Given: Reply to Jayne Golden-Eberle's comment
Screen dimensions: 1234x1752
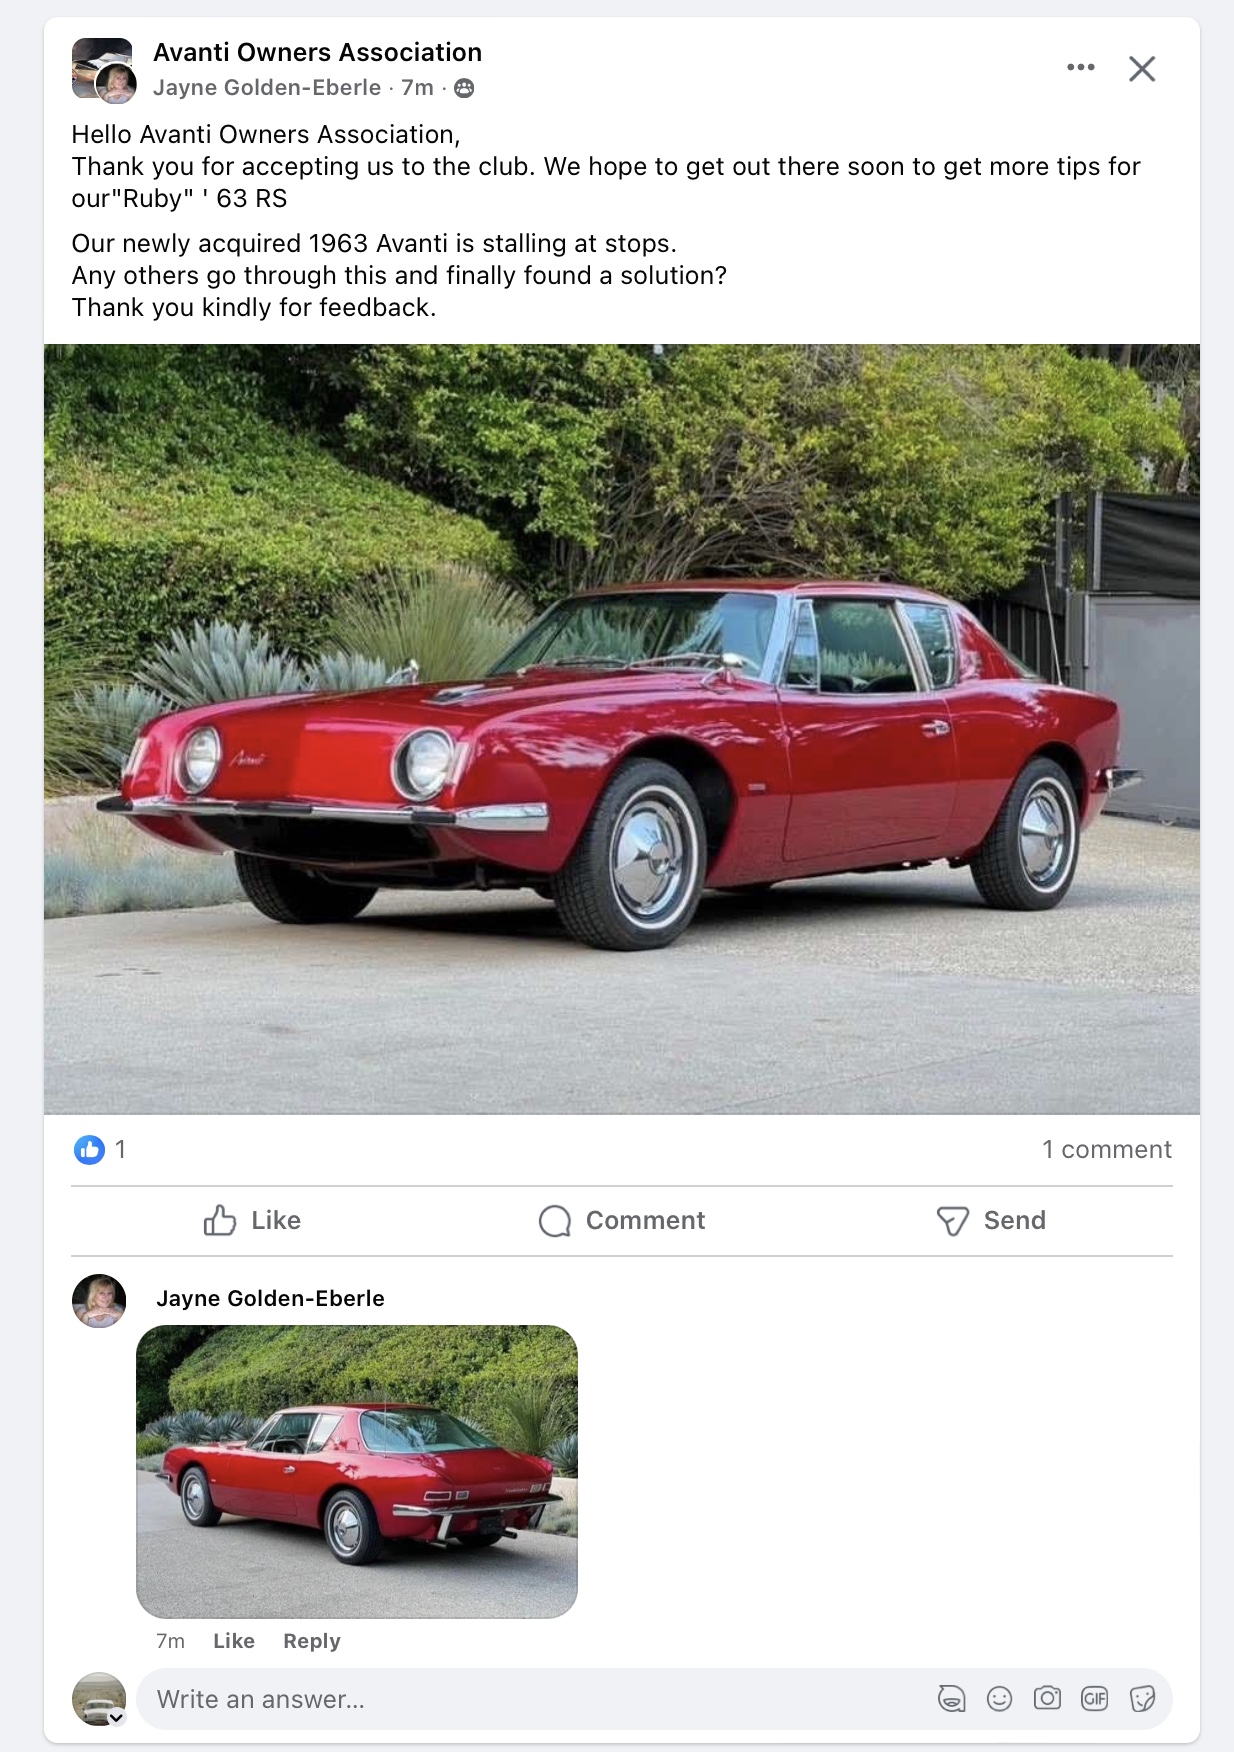Looking at the screenshot, I should pyautogui.click(x=311, y=1641).
